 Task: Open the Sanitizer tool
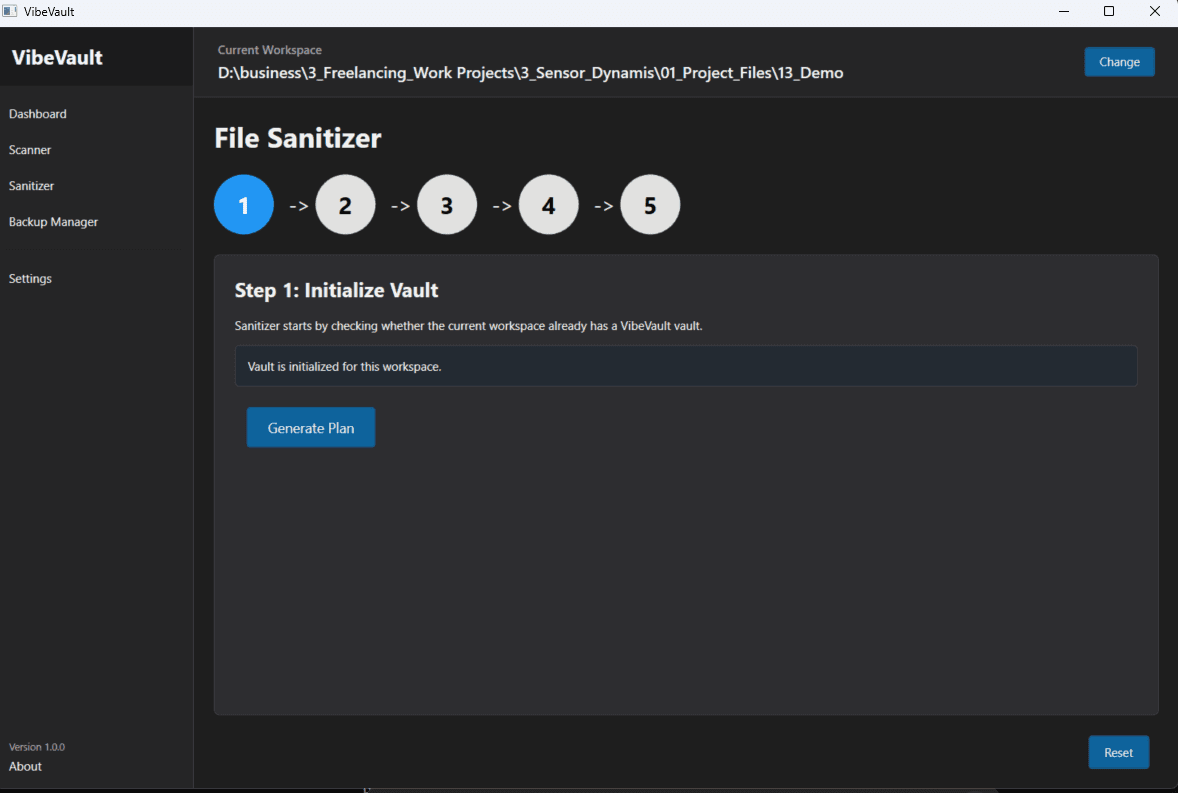pos(31,185)
